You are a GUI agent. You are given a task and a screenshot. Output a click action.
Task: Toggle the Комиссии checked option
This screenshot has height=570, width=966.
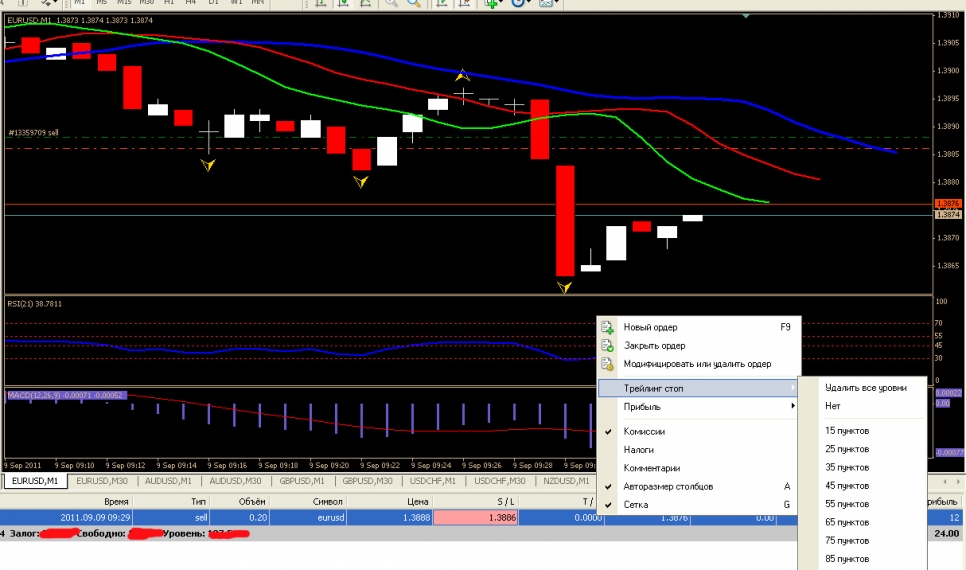click(652, 432)
